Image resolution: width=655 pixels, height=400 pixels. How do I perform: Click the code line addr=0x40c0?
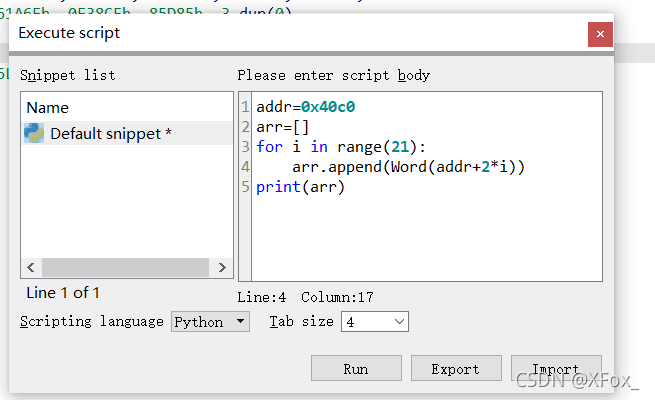point(305,107)
